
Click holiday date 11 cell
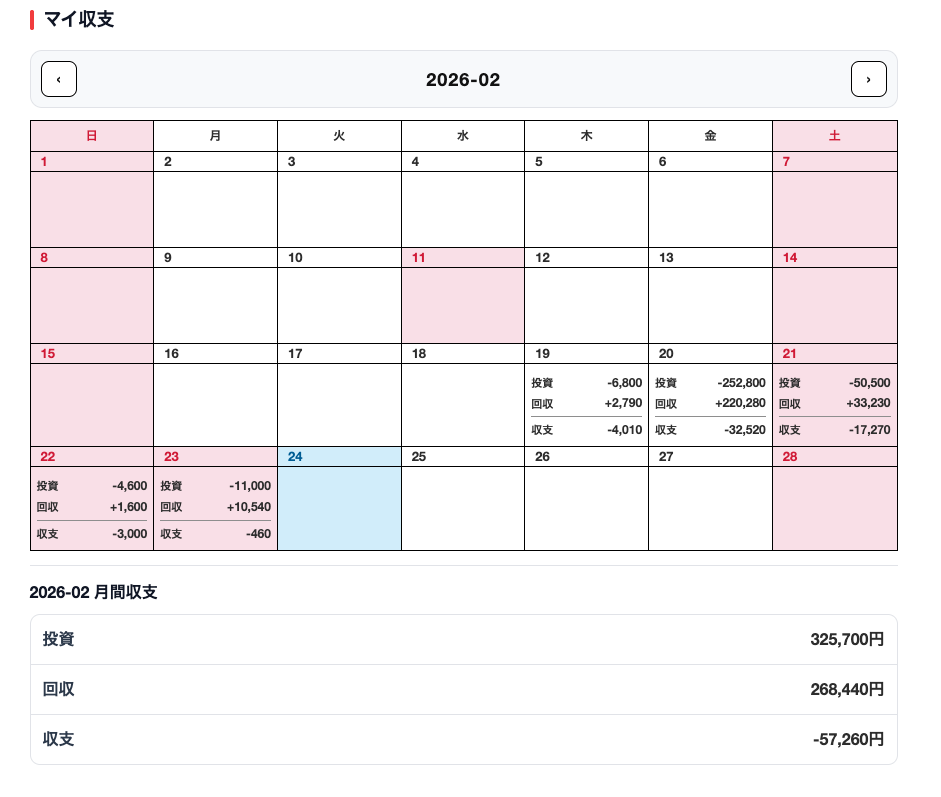[462, 296]
